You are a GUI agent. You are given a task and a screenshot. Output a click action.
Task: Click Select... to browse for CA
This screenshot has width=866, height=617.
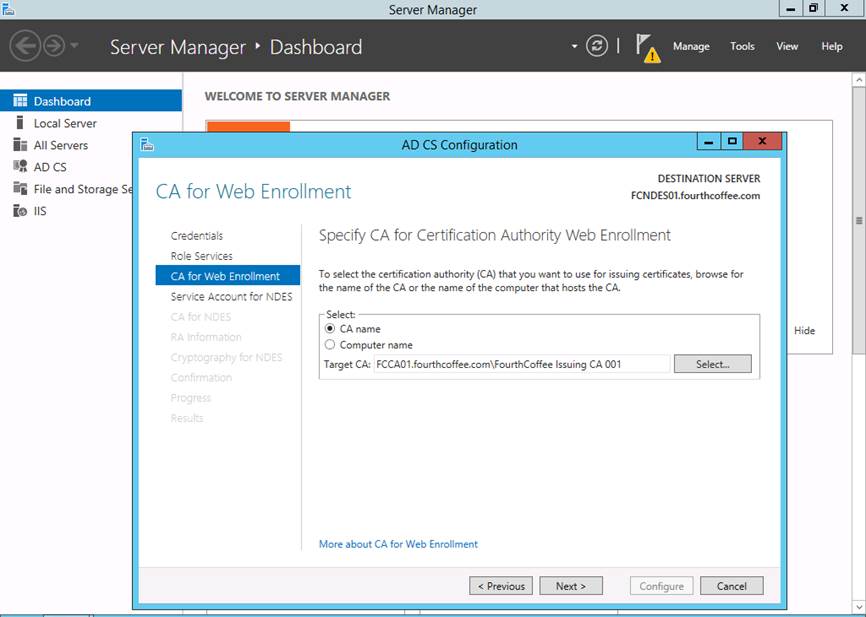click(x=712, y=364)
